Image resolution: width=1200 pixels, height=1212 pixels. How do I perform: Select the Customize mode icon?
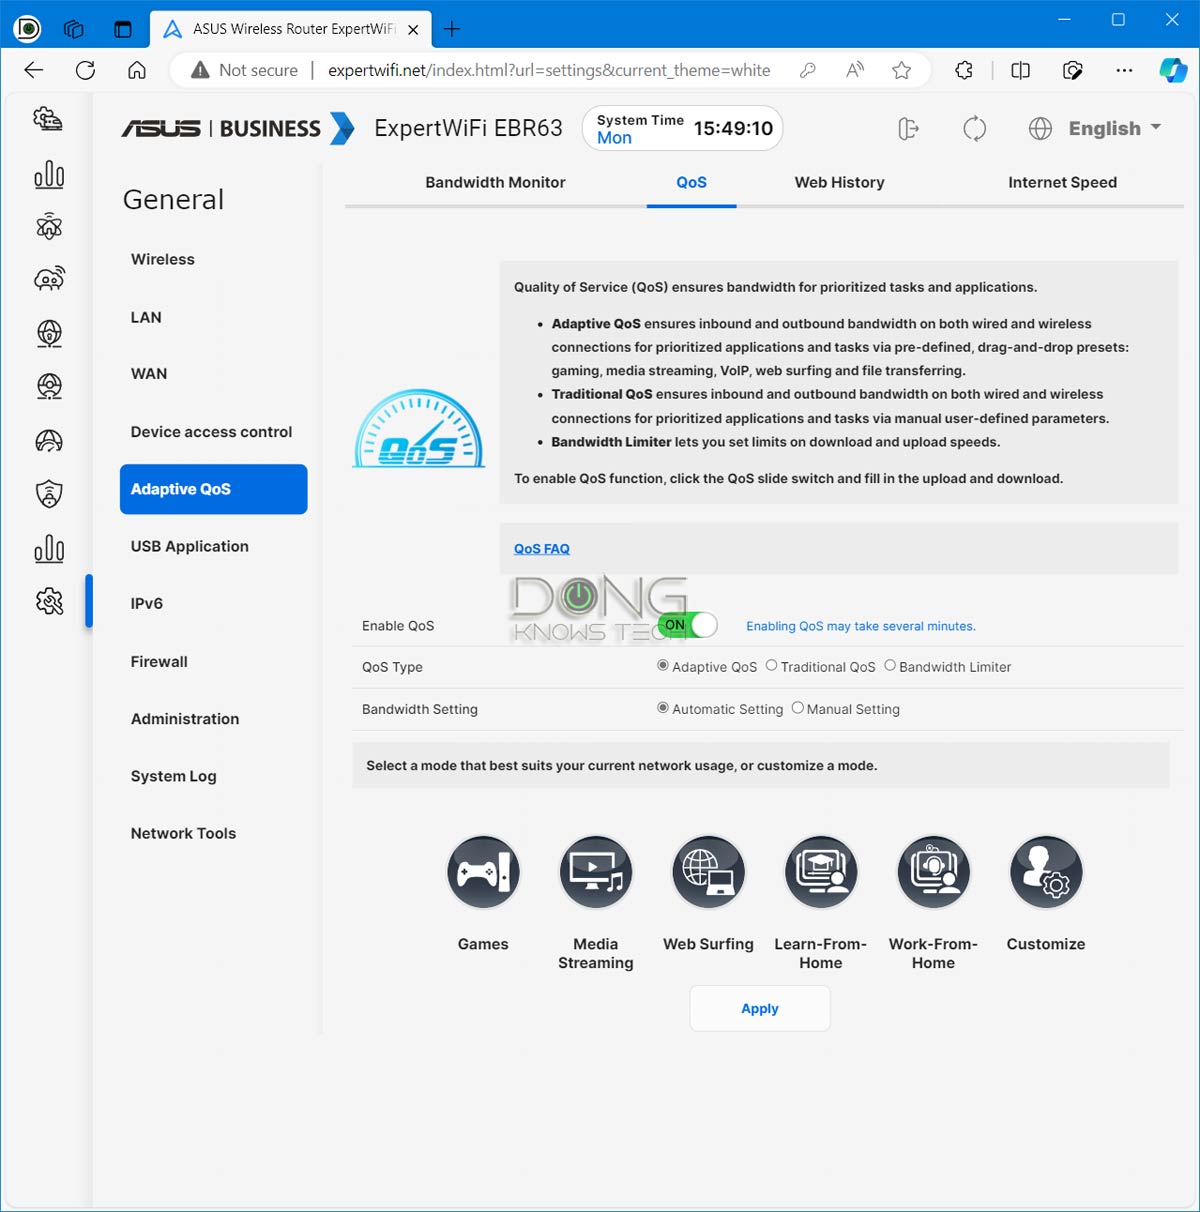1046,872
